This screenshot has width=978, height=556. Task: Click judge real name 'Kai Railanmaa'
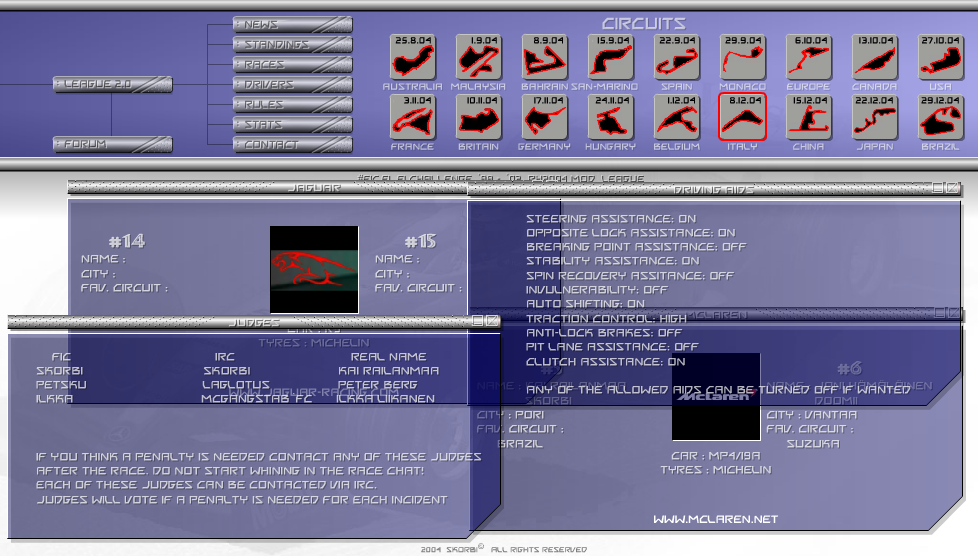tap(388, 371)
